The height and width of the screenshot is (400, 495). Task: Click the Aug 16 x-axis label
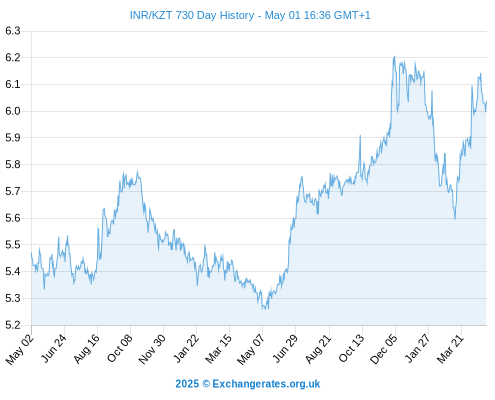coord(86,349)
